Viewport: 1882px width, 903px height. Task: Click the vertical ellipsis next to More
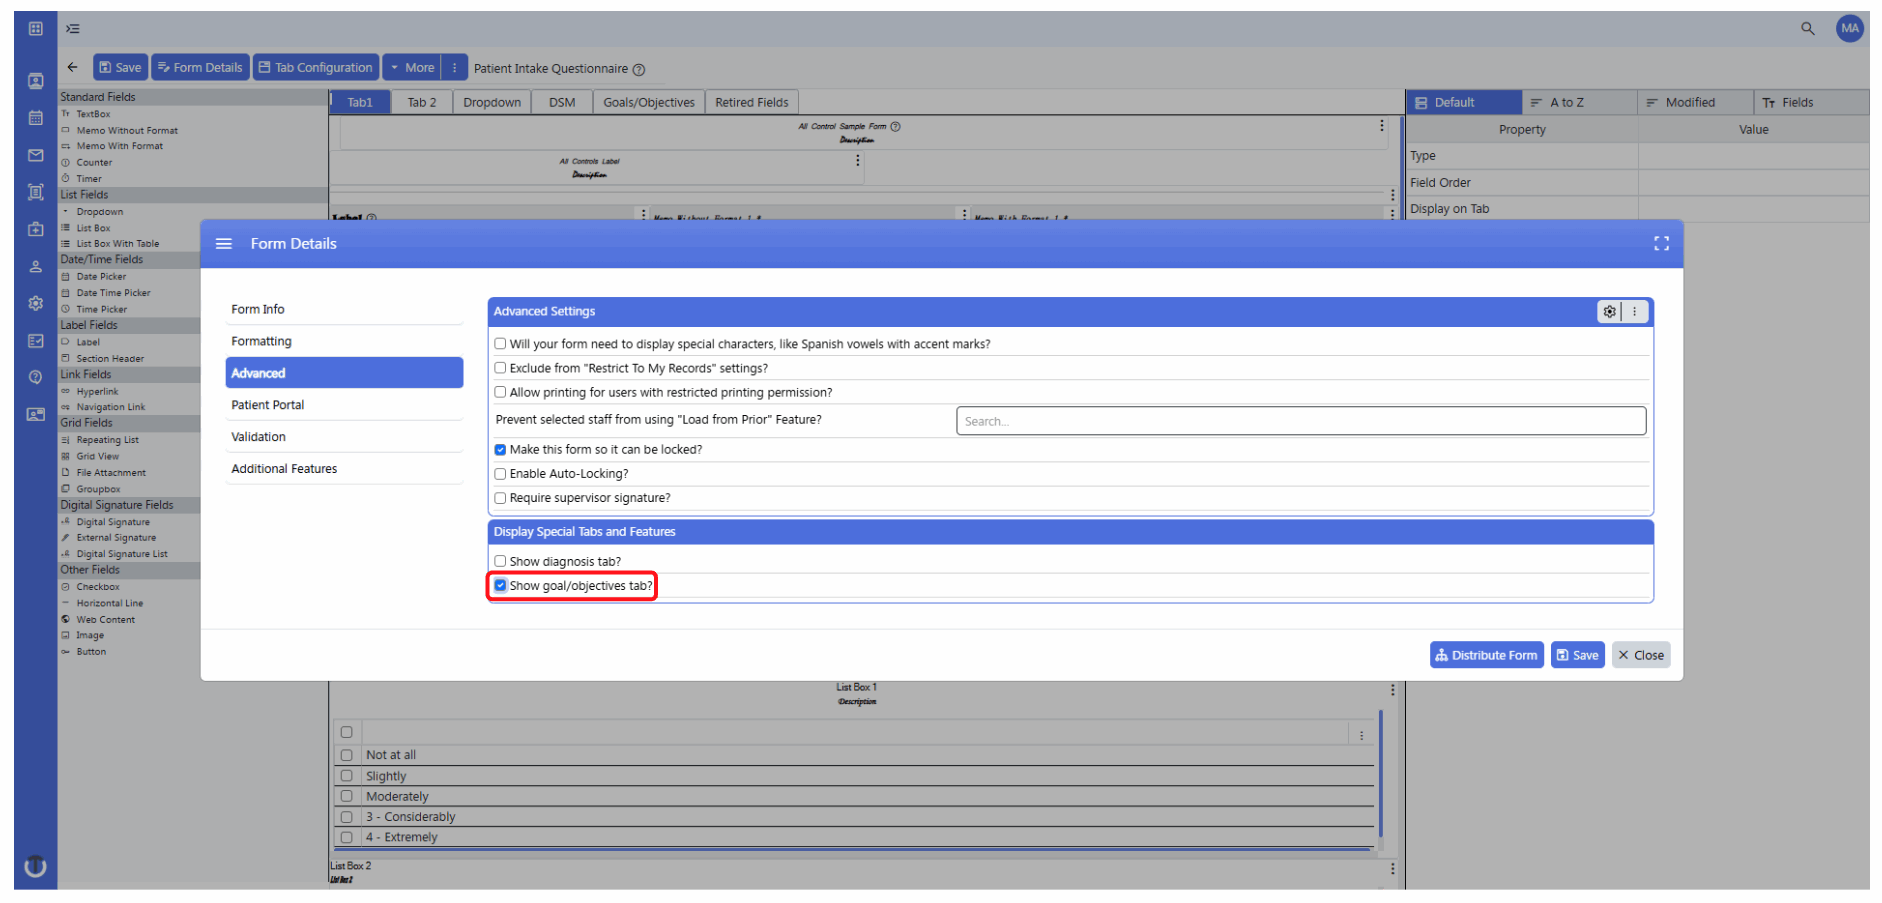point(454,67)
